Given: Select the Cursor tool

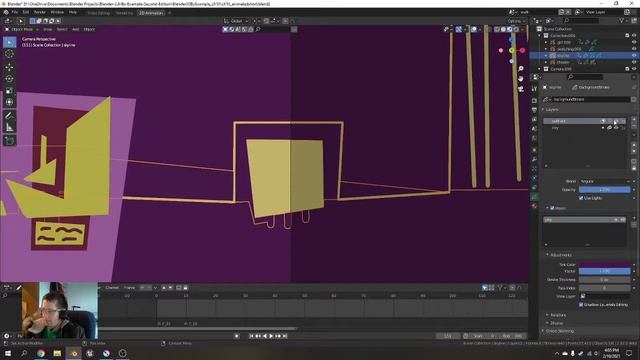Looking at the screenshot, I should 9,54.
